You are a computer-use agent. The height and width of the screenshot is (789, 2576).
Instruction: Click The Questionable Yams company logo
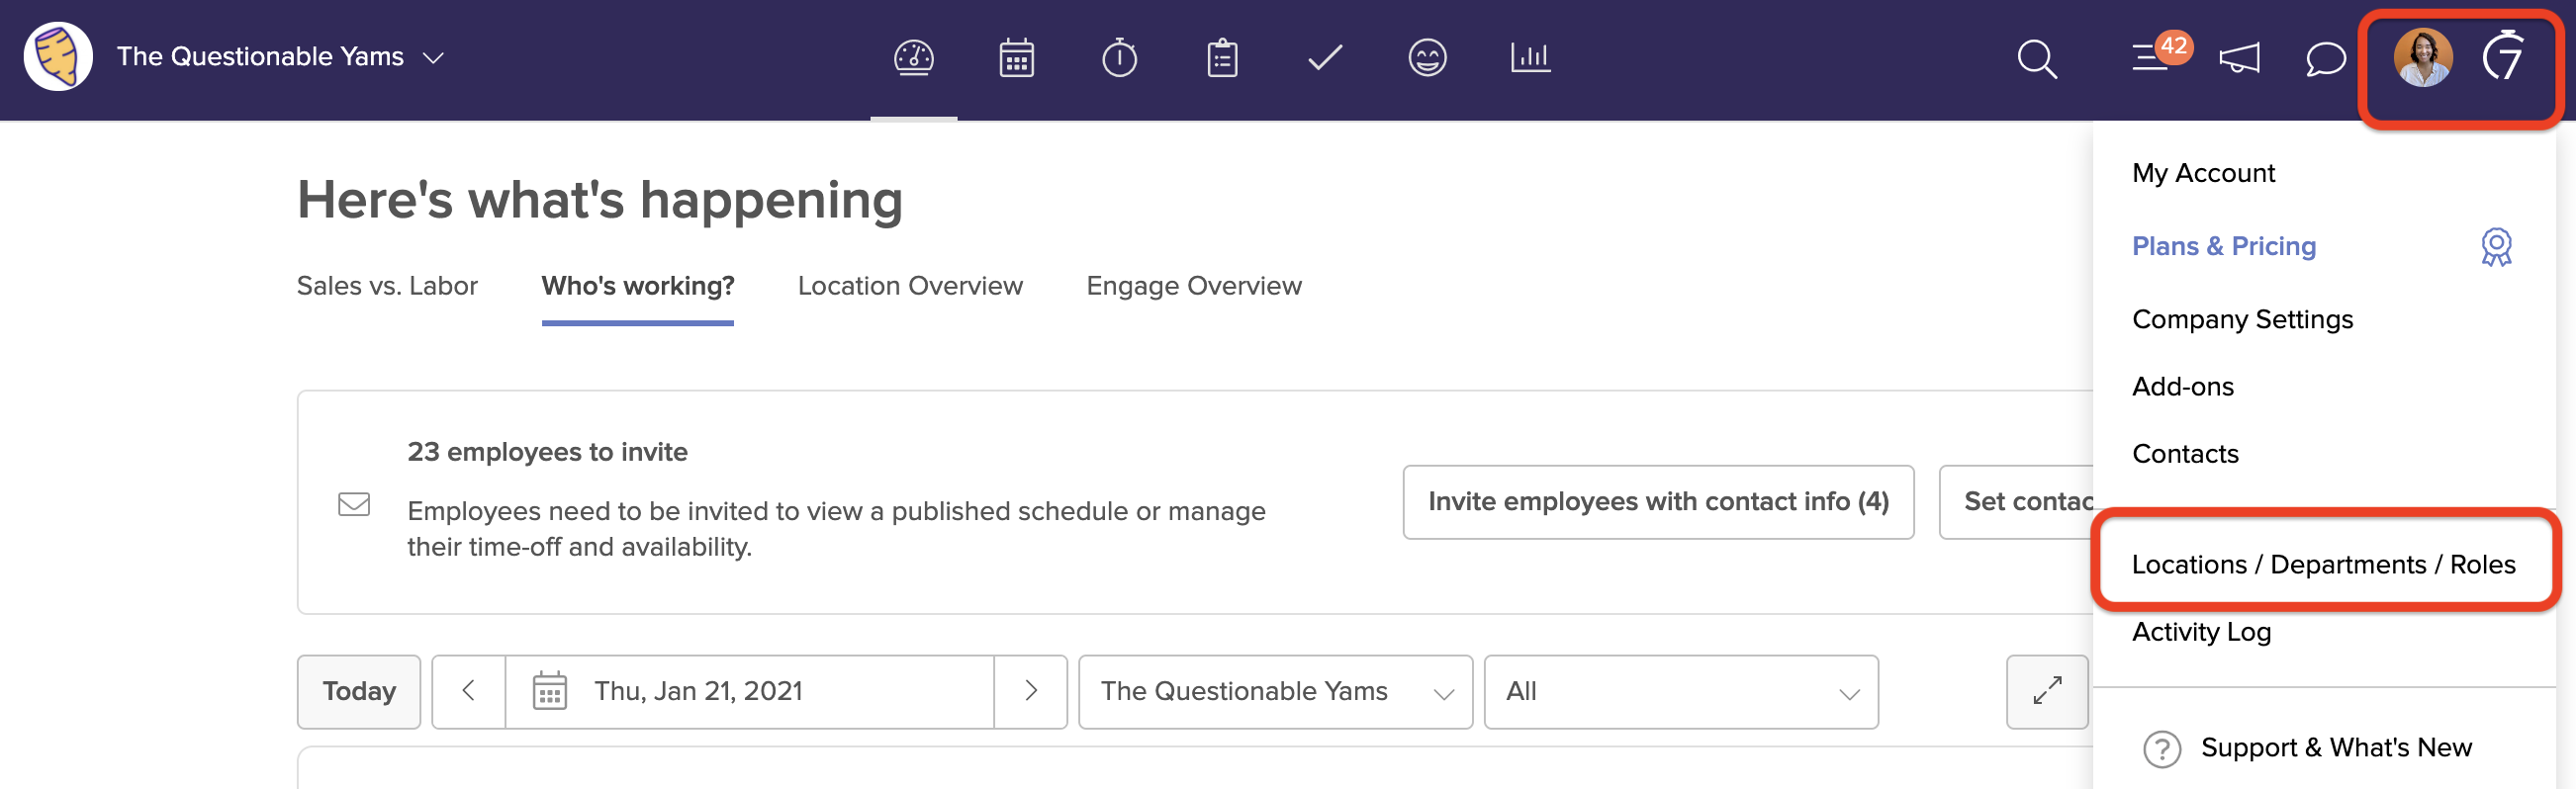pos(58,57)
